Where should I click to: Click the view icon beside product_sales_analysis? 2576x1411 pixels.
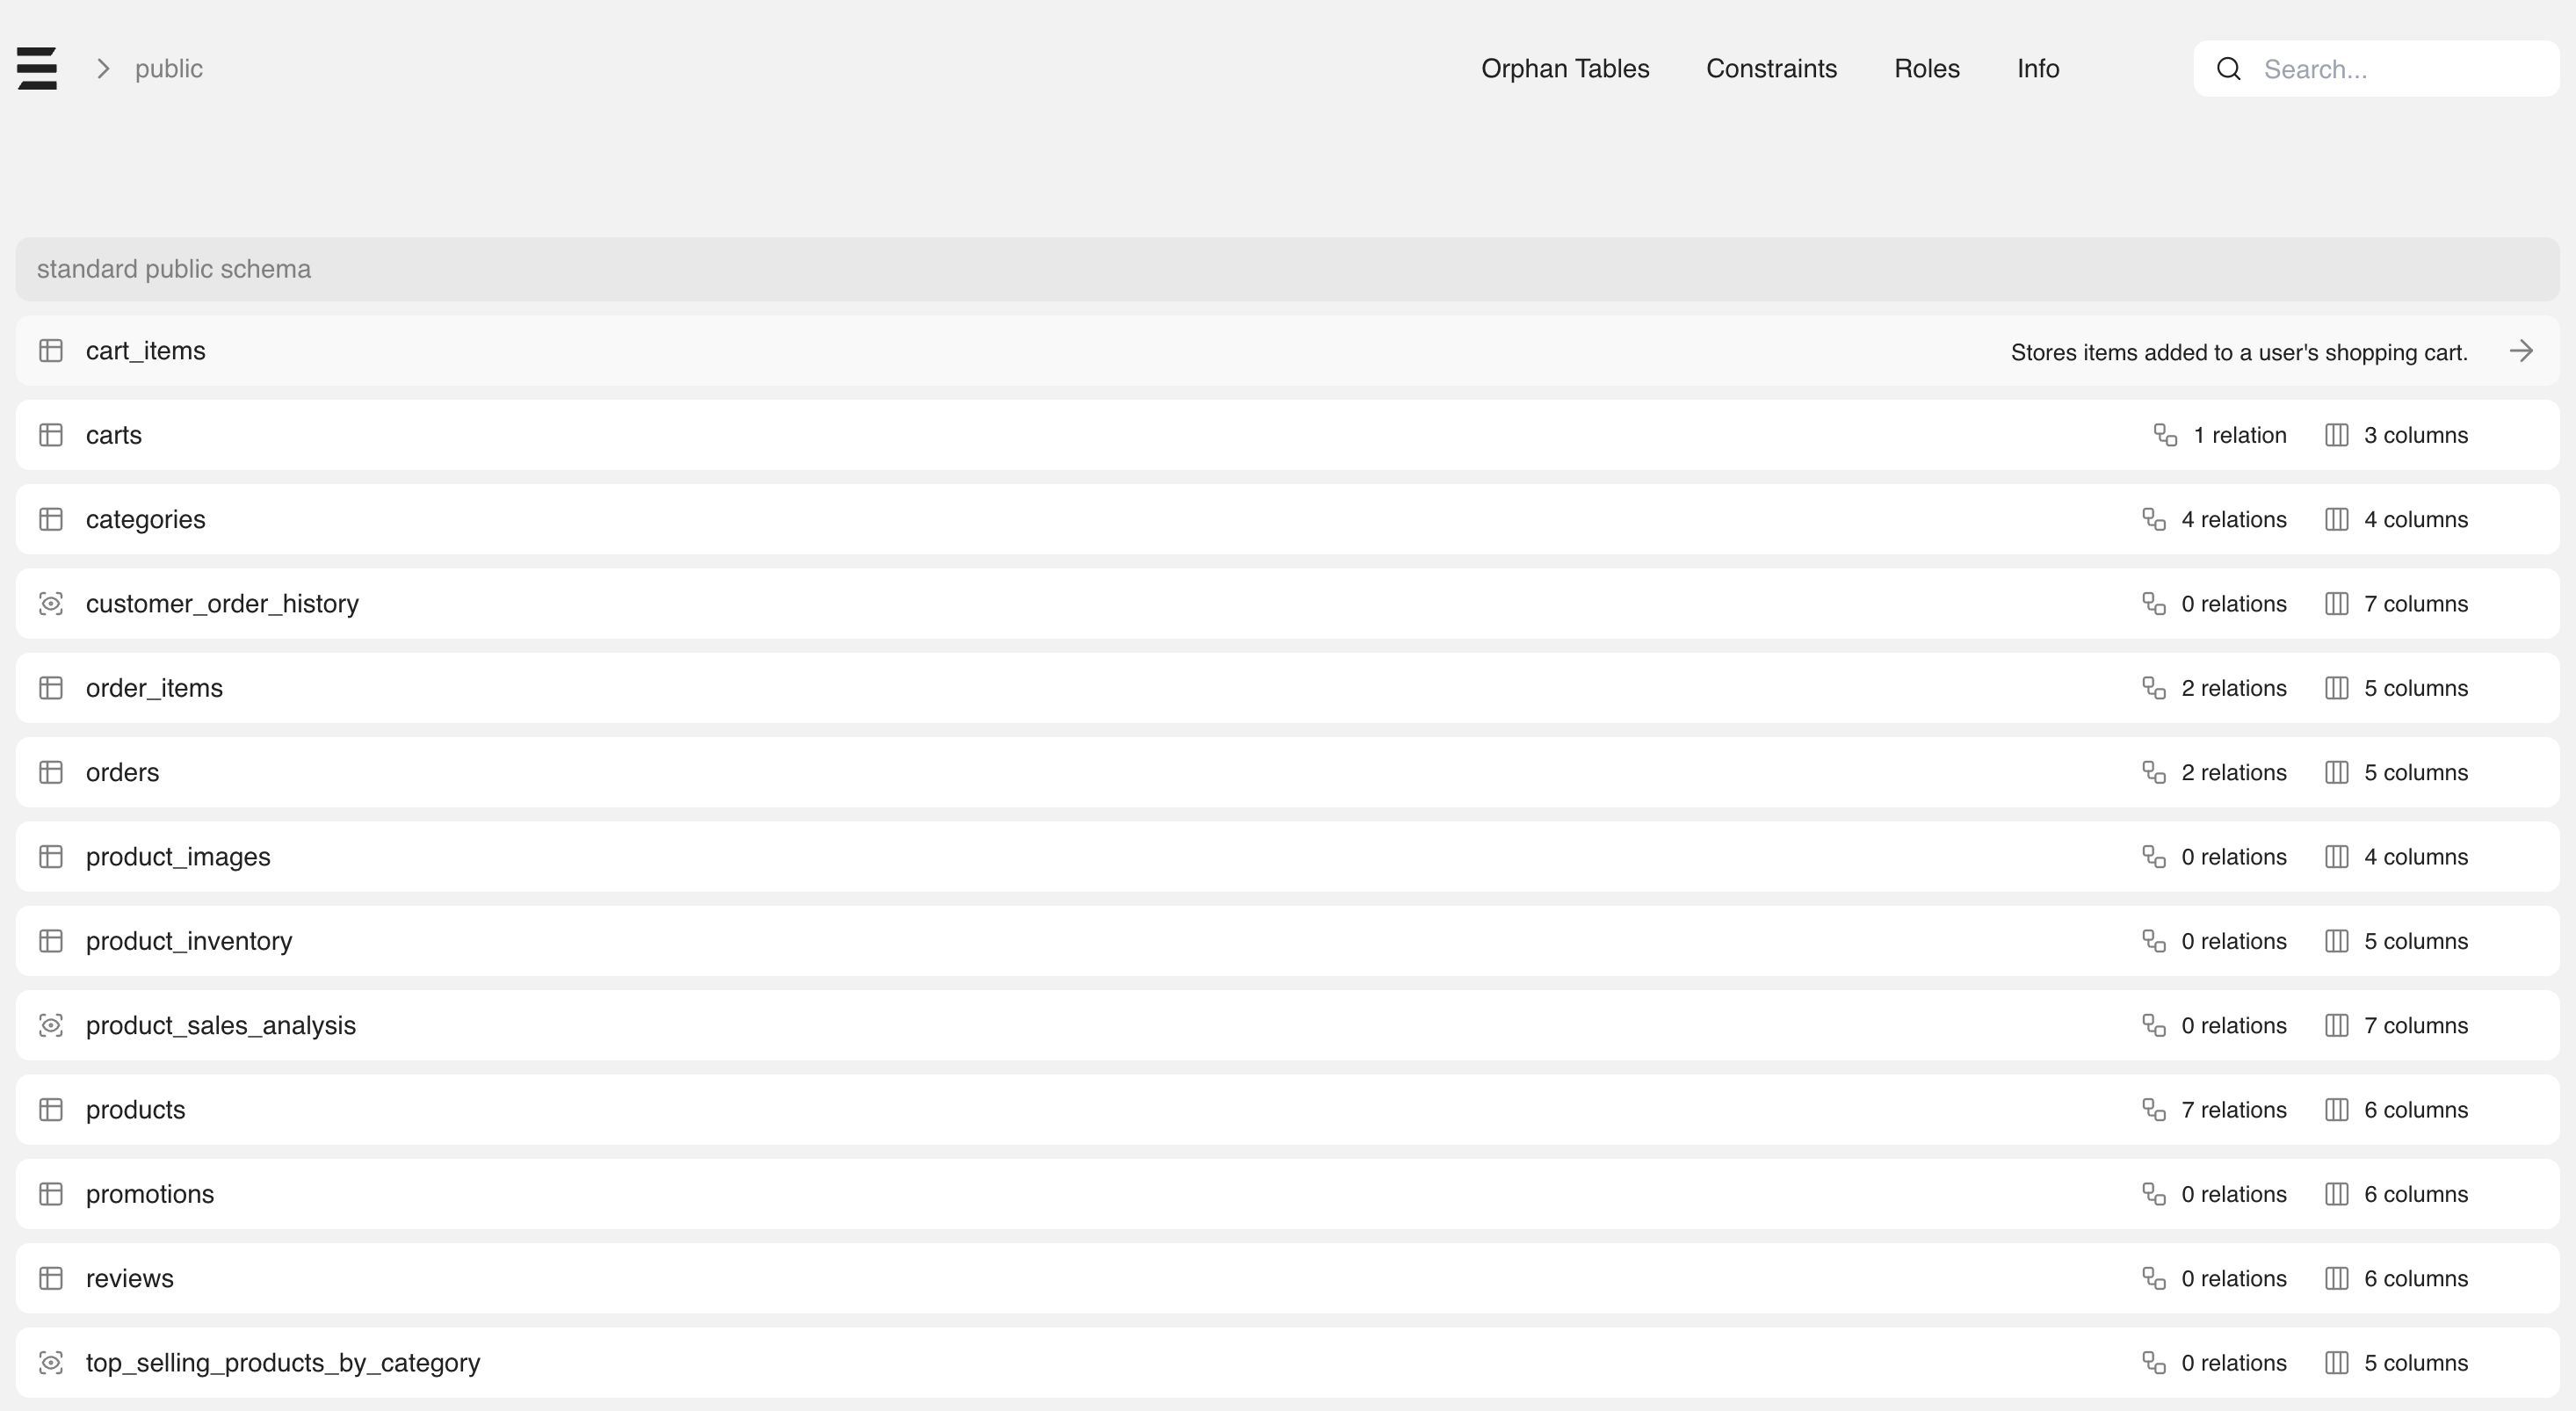click(x=51, y=1024)
